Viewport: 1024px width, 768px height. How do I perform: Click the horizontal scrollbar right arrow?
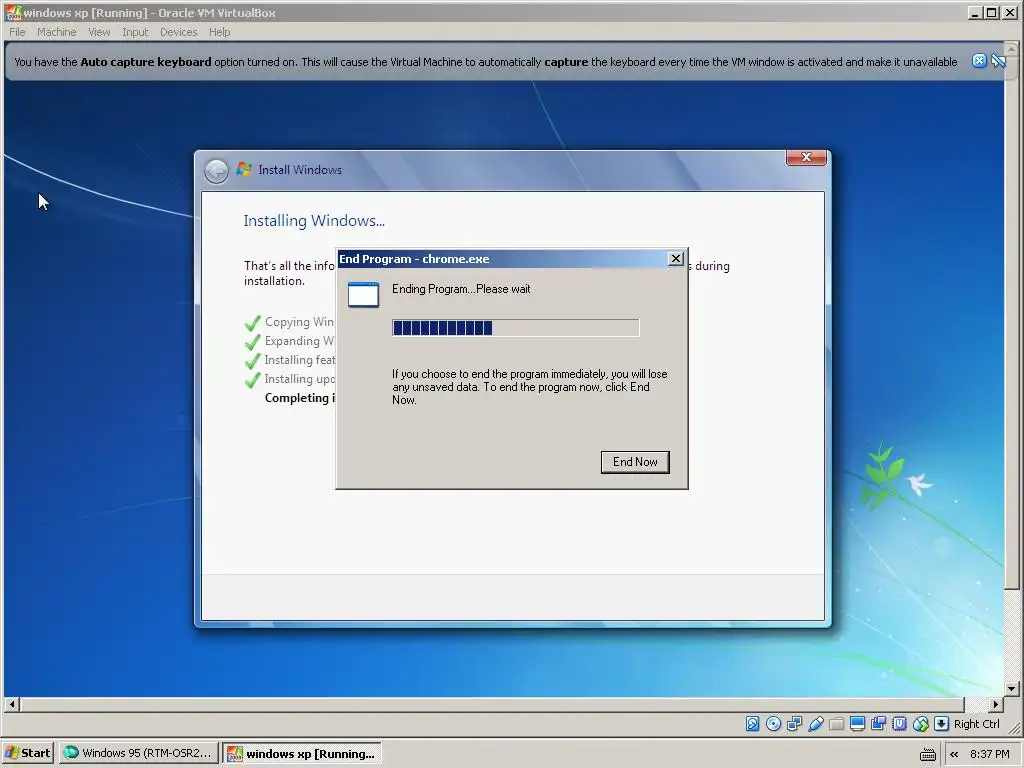(995, 704)
